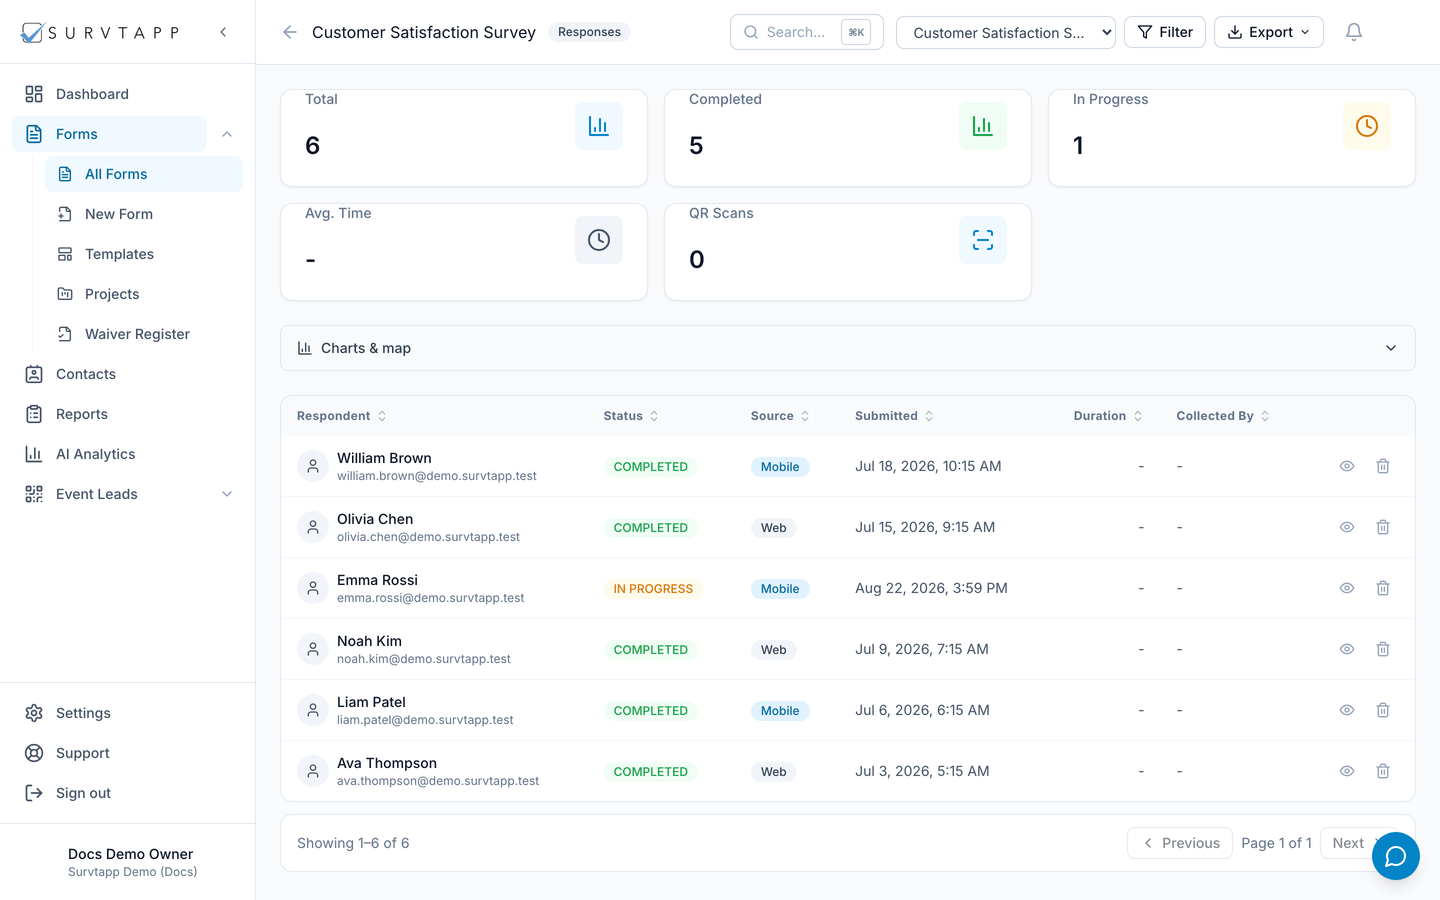Screen dimensions: 1440x900
Task: Sign out of the account
Action: [128, 793]
